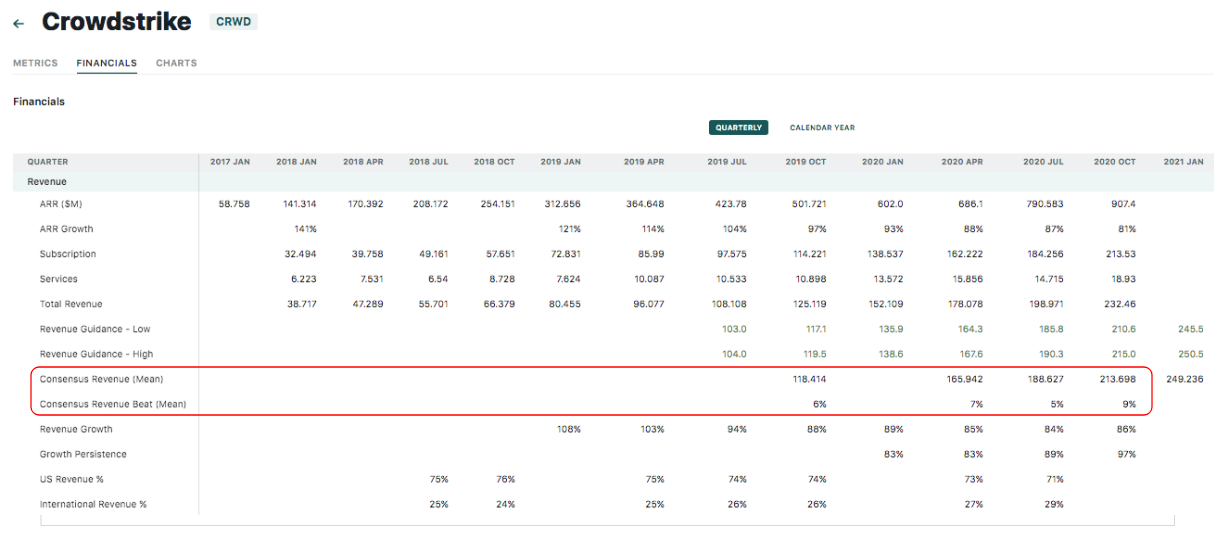This screenshot has height=540, width=1214.
Task: Select the 2019 APR column header
Action: pos(643,162)
